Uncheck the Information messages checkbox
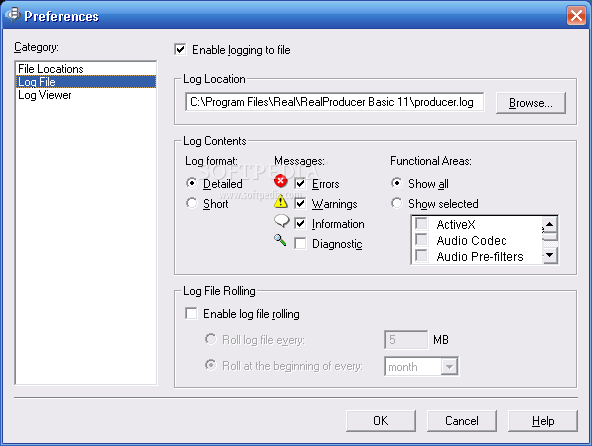Screen dimensions: 592x446 point(300,224)
